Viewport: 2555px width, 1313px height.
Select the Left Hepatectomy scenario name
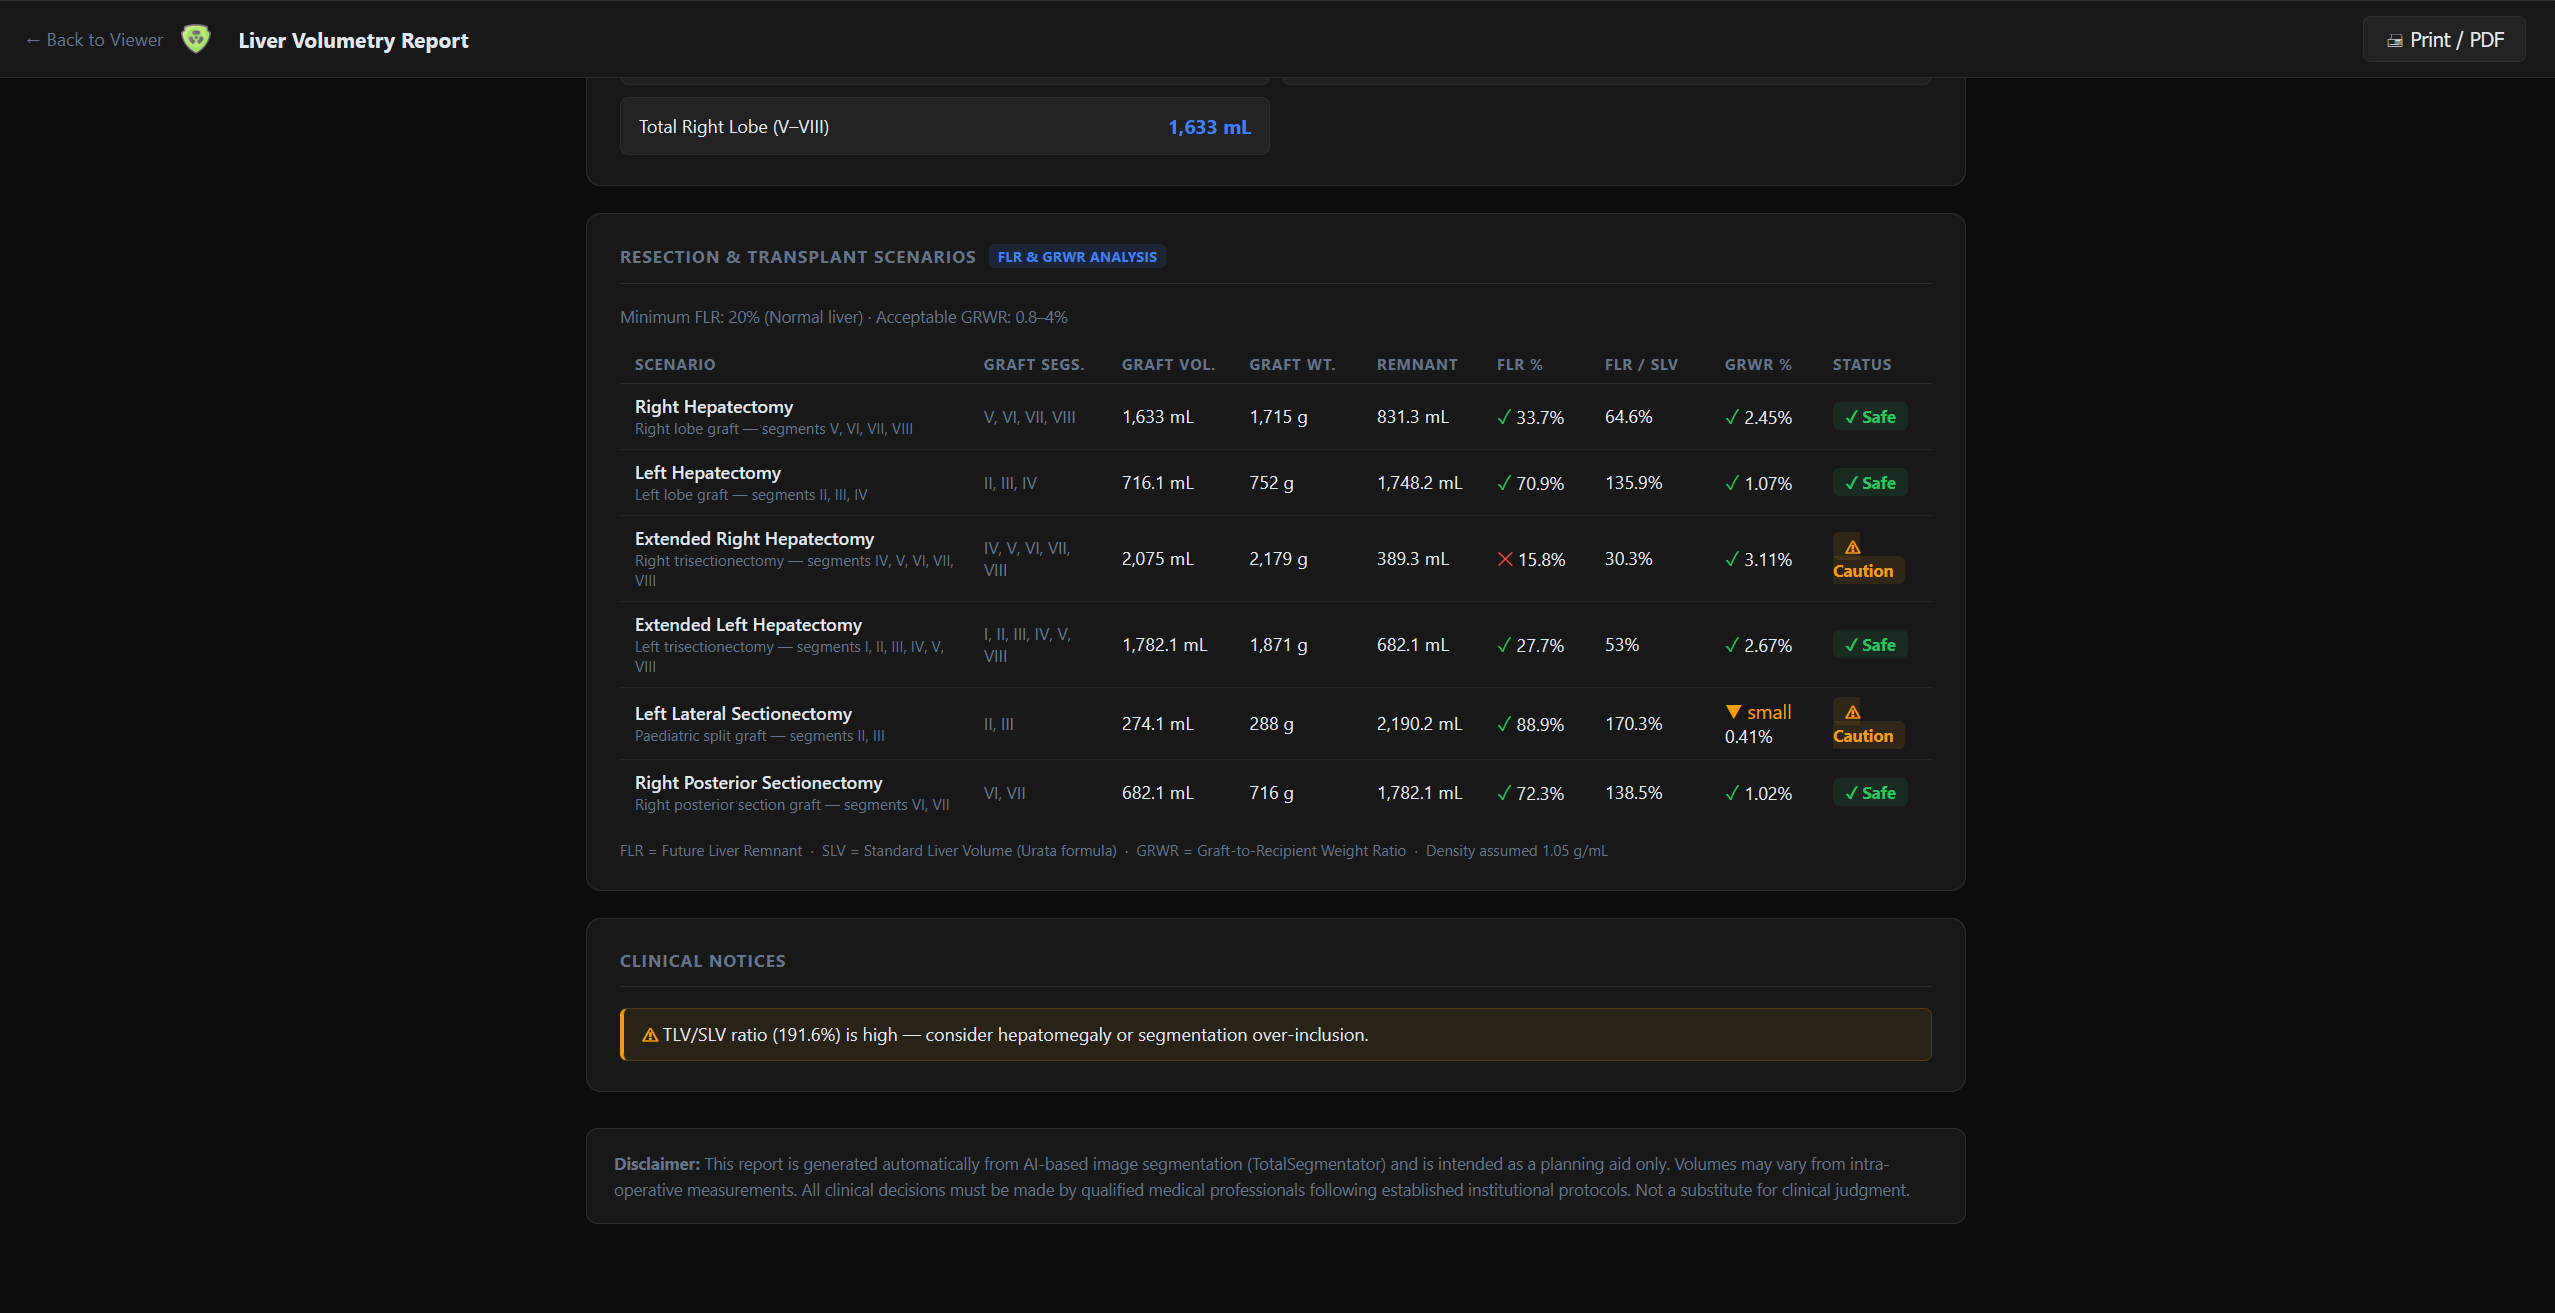point(707,472)
